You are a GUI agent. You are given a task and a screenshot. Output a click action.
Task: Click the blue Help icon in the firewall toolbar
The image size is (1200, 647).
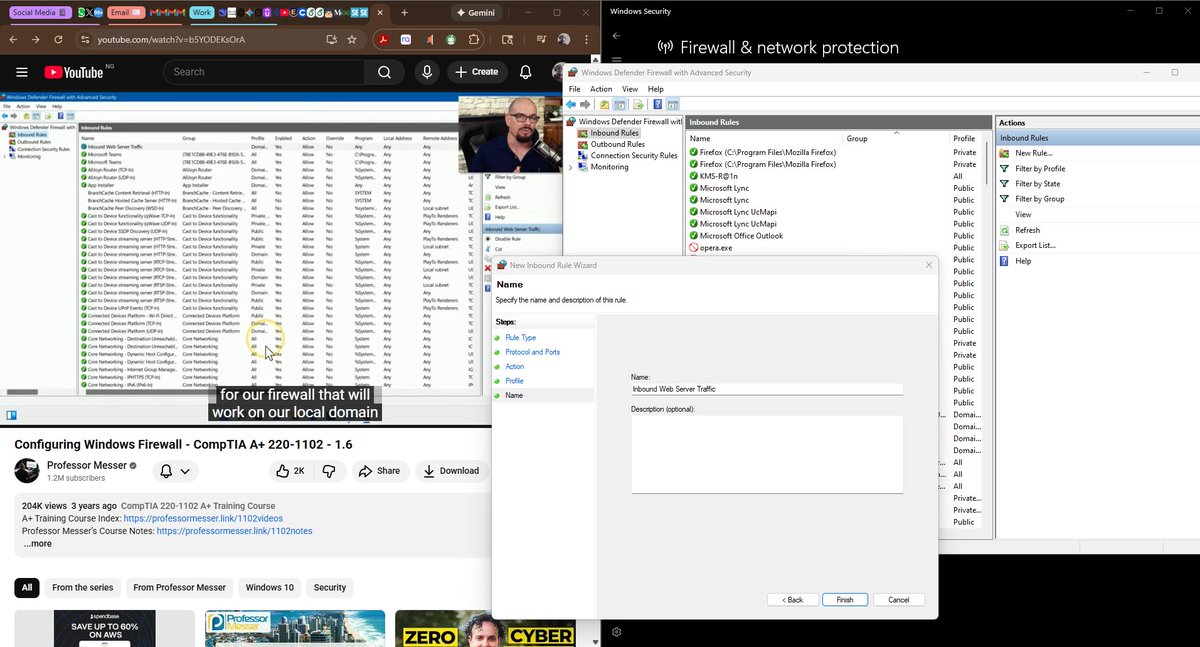point(657,104)
